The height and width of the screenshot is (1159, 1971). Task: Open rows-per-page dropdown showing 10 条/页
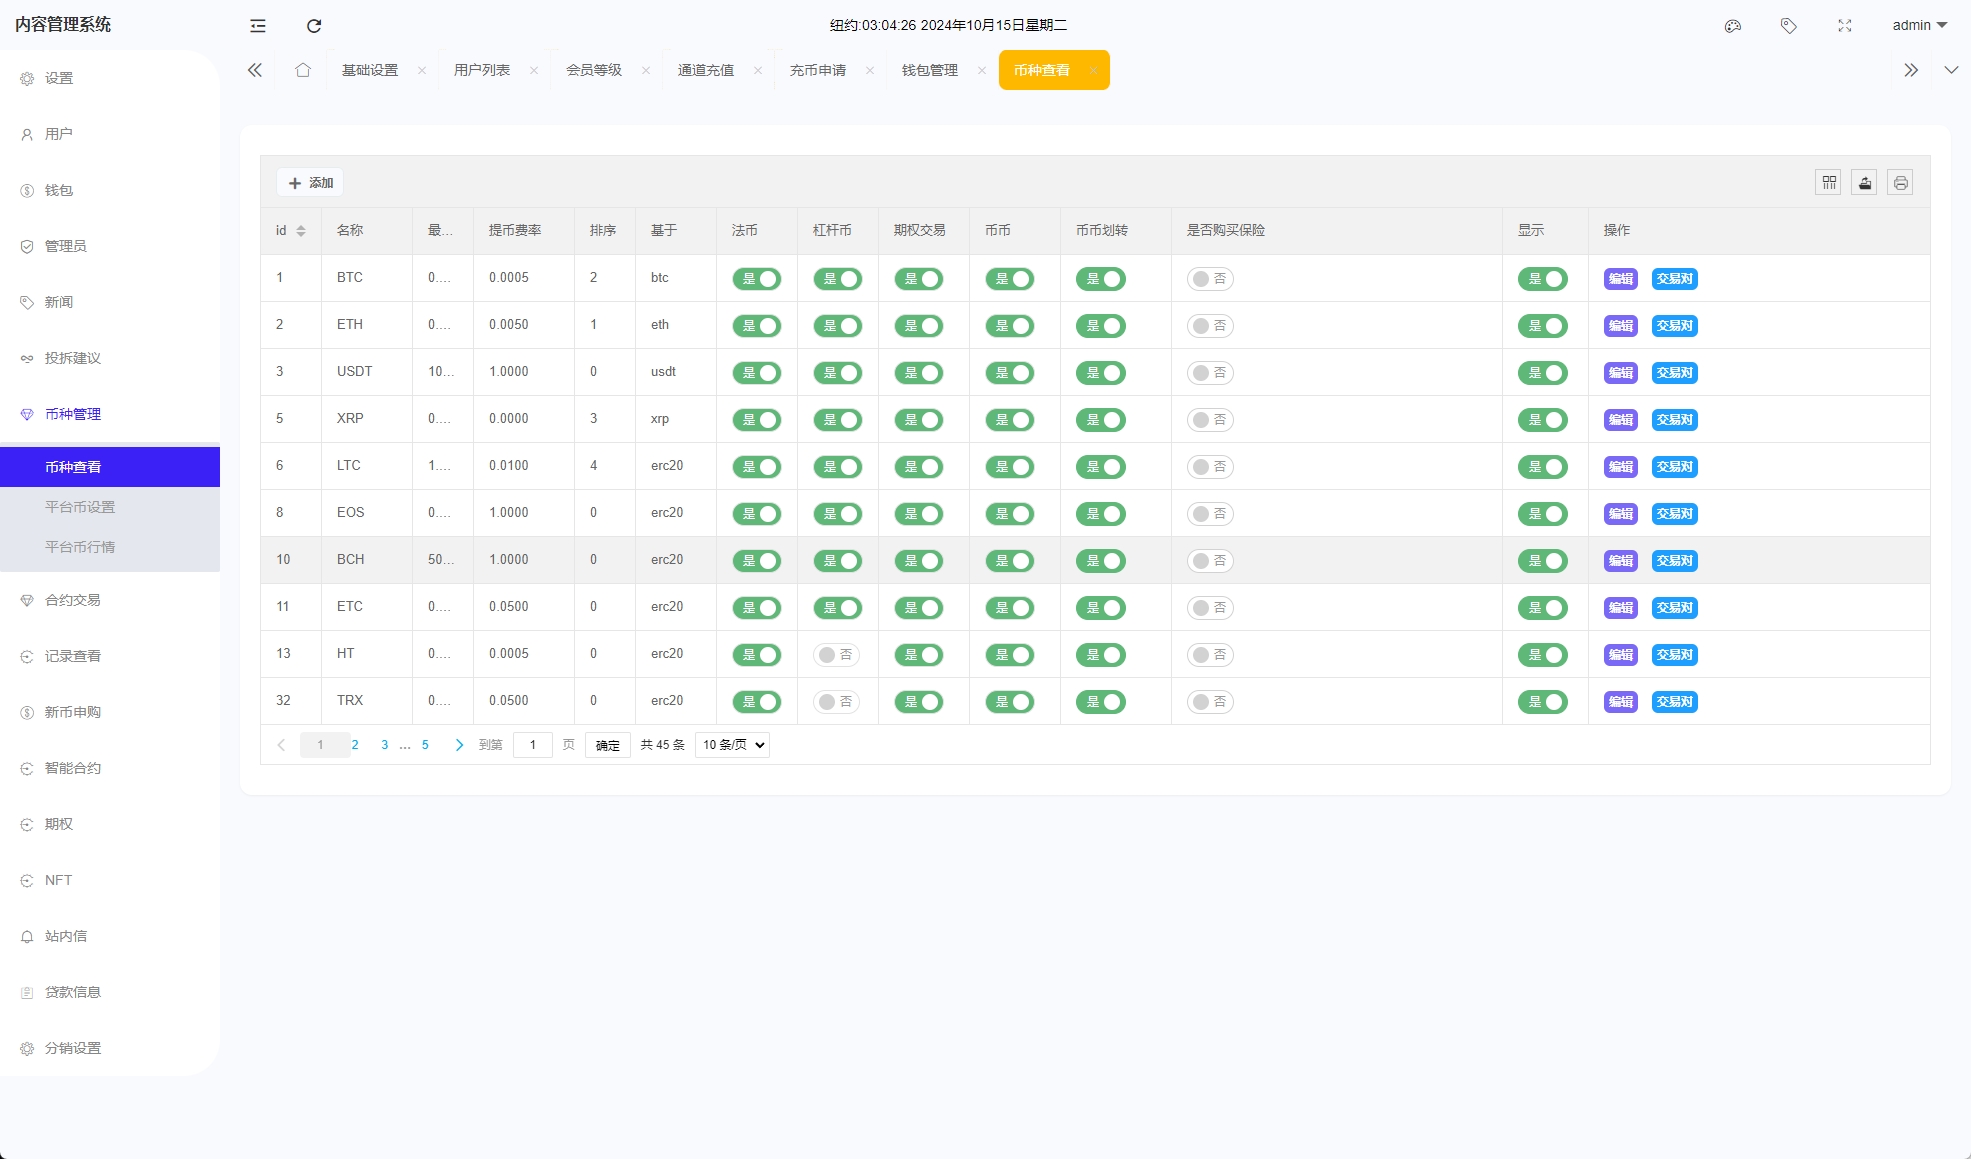tap(732, 745)
